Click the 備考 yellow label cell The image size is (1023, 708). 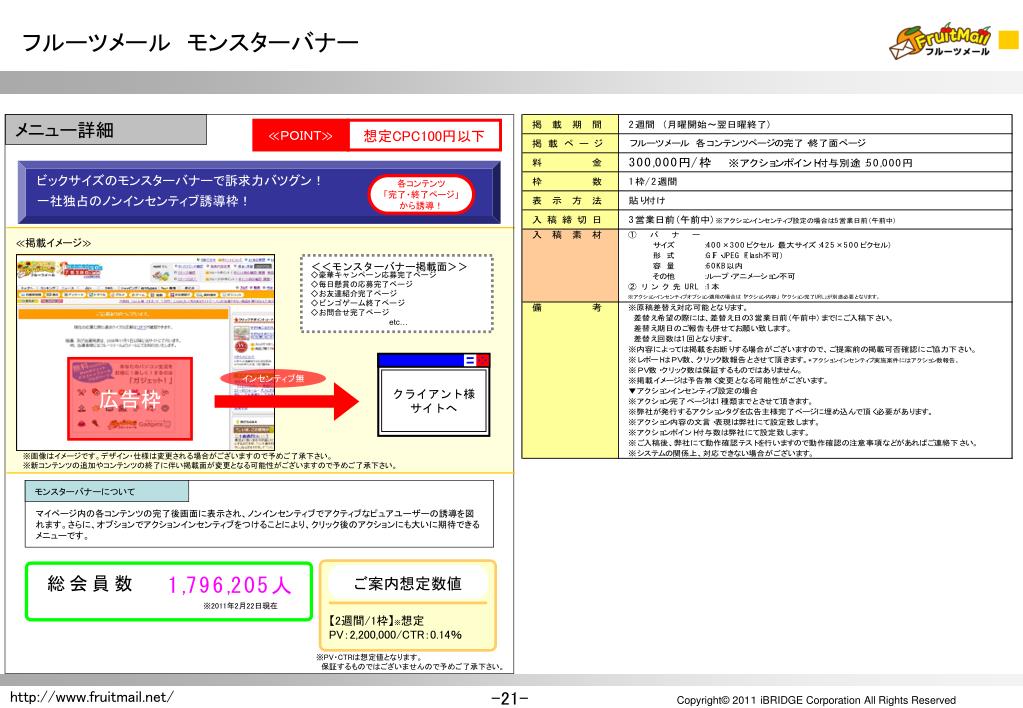570,380
